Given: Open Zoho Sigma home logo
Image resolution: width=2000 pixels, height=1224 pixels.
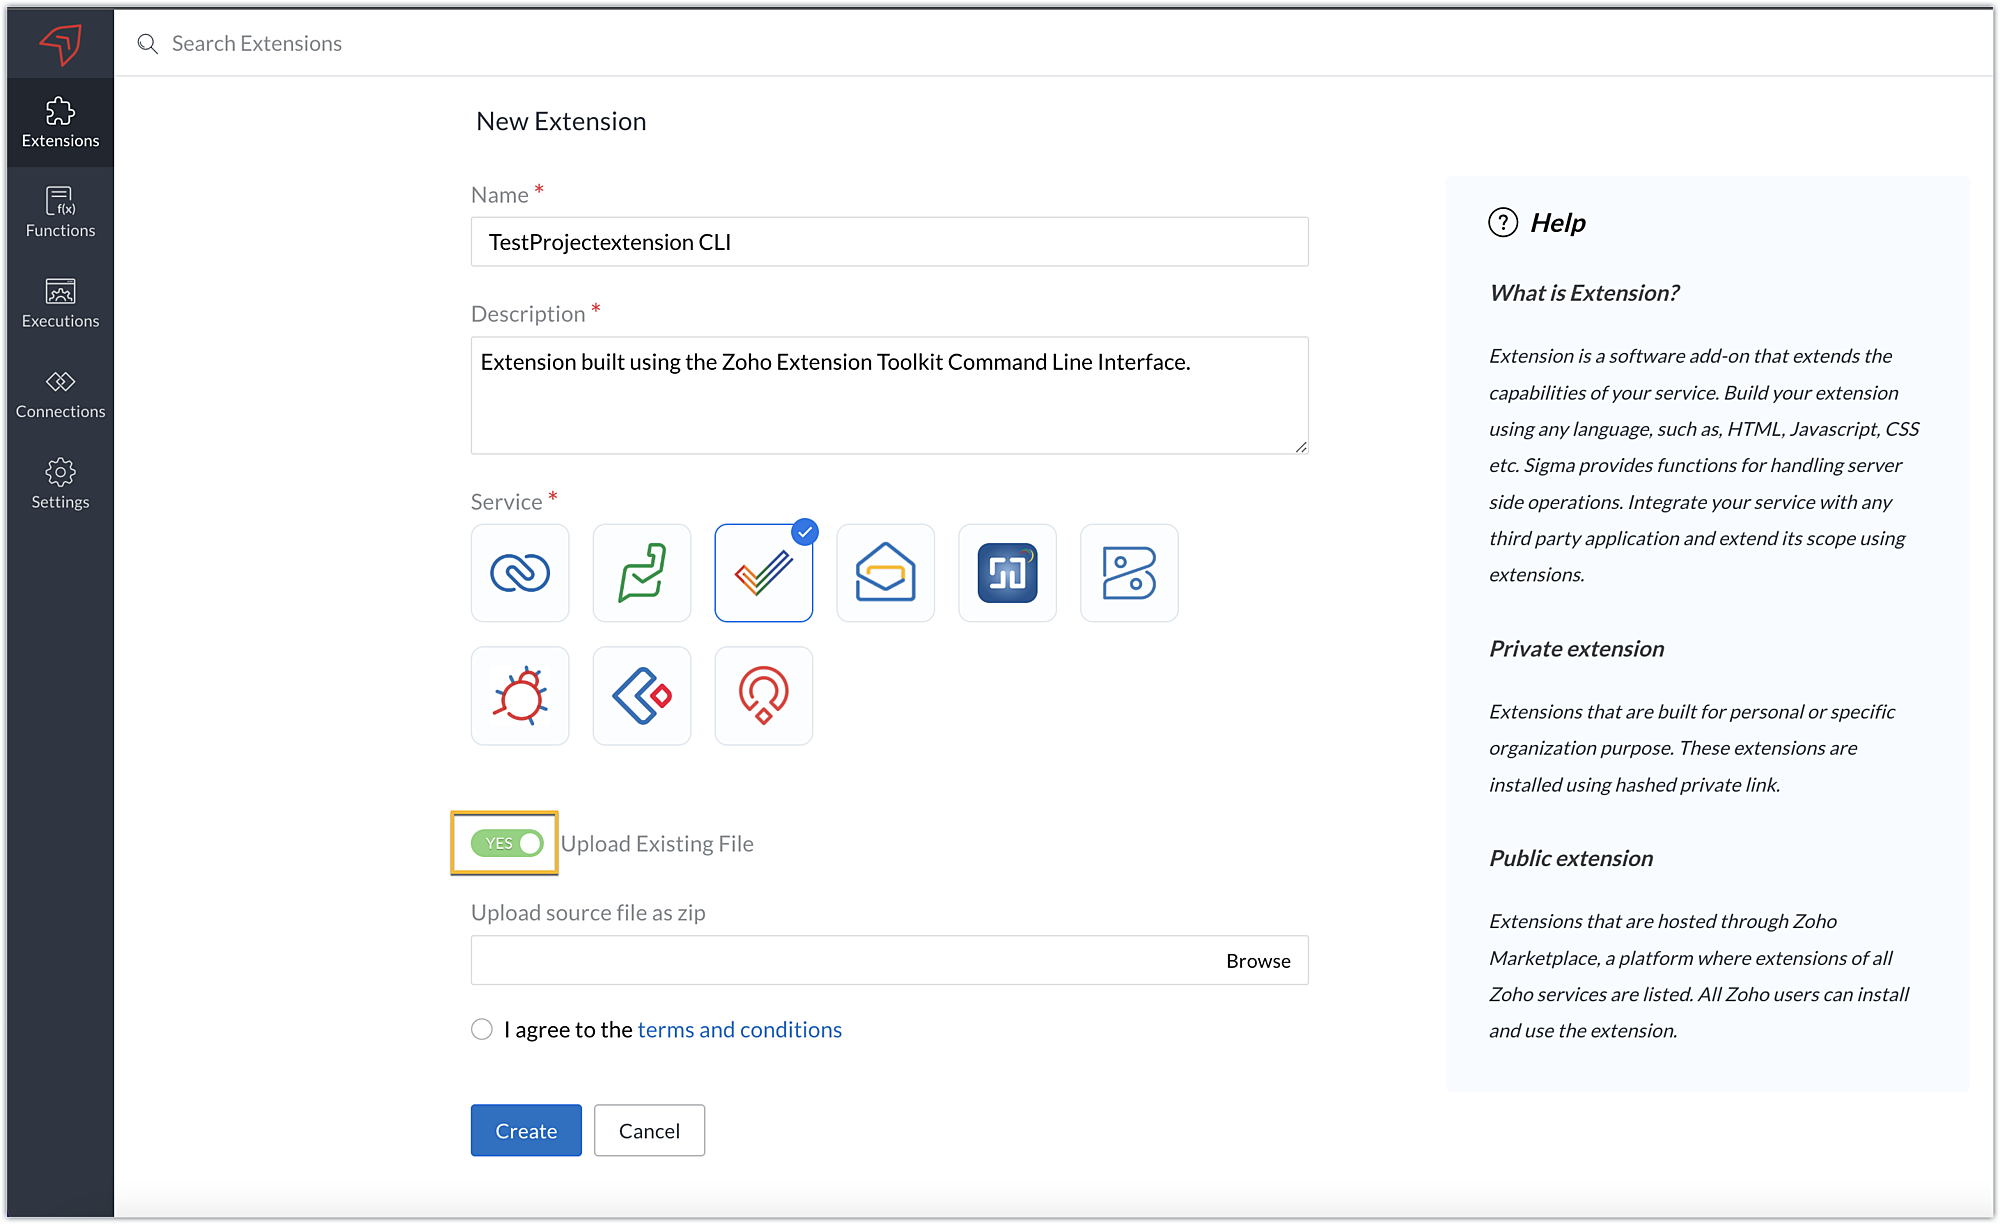Looking at the screenshot, I should click(60, 43).
